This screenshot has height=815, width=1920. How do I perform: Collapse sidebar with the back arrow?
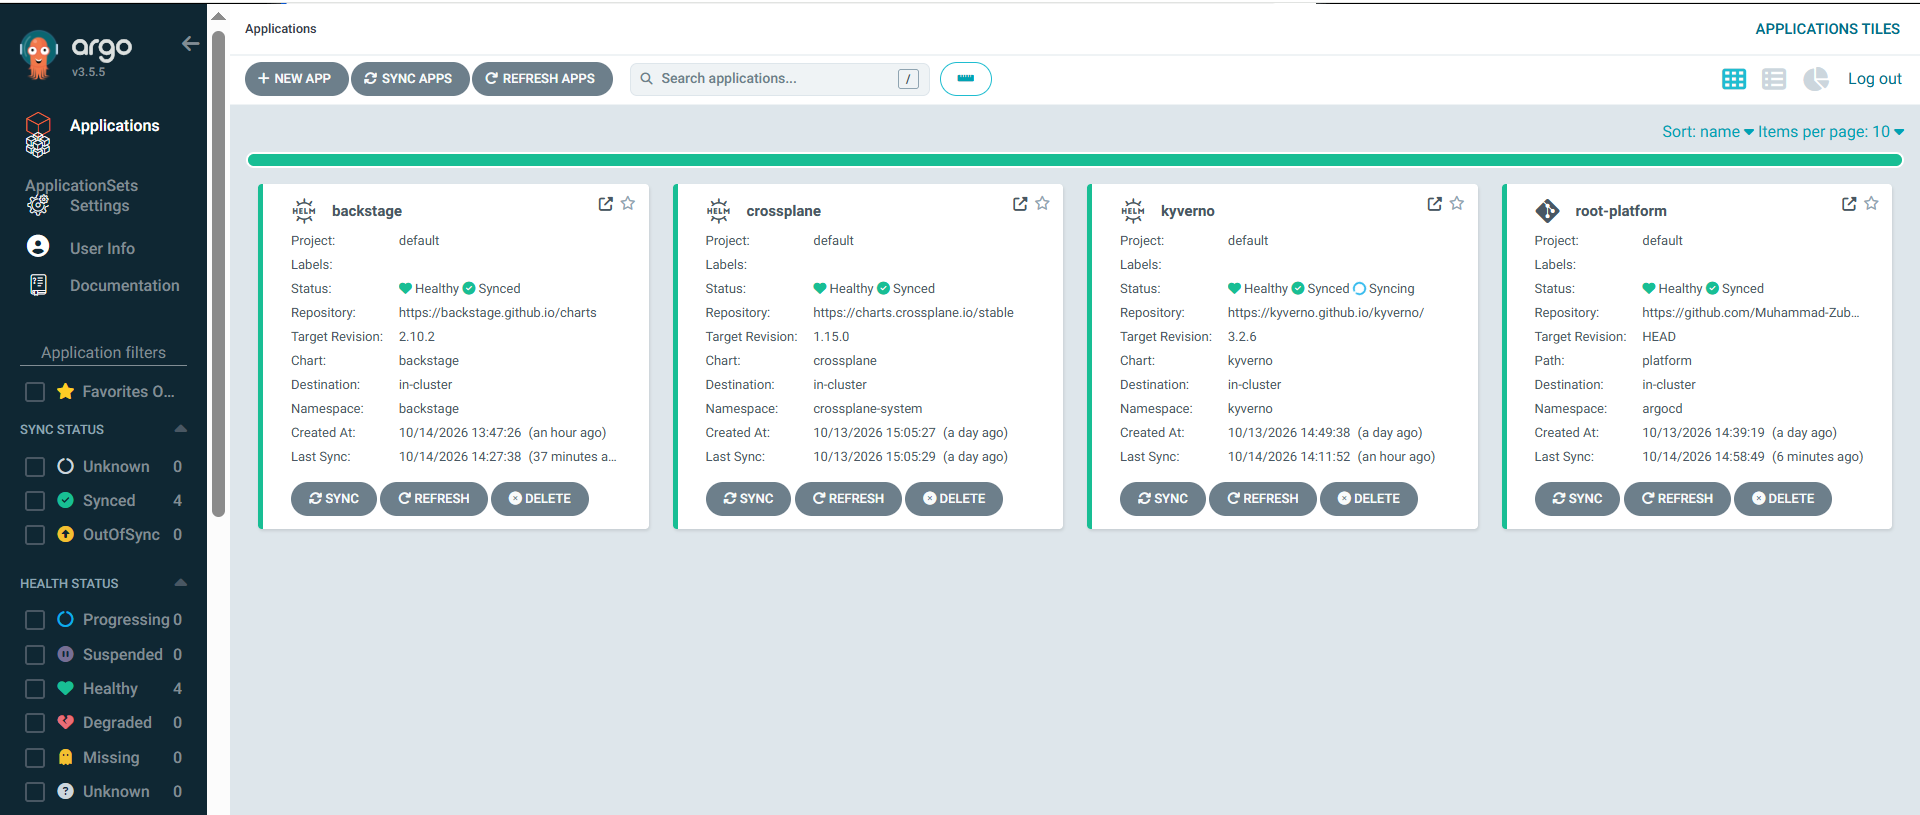[190, 44]
